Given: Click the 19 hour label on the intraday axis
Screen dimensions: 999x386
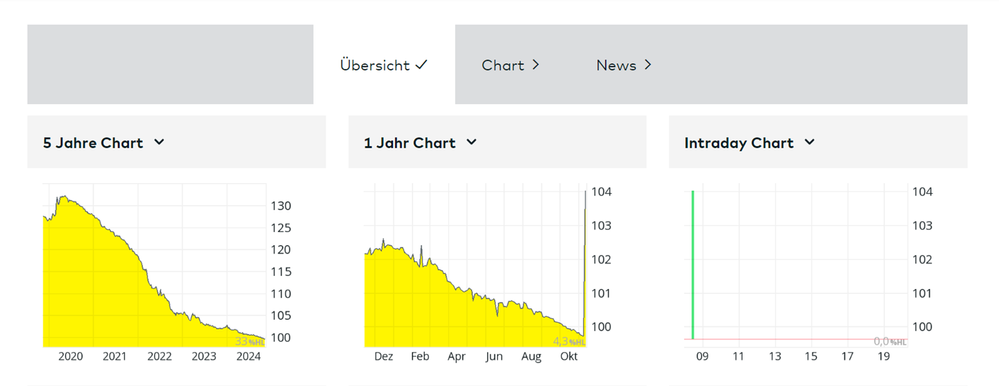Looking at the screenshot, I should click(883, 357).
